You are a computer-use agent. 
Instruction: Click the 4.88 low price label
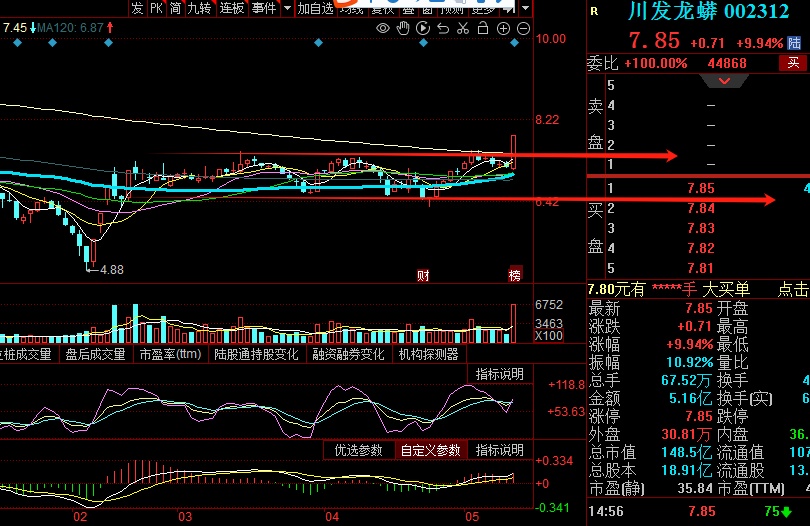coord(112,270)
